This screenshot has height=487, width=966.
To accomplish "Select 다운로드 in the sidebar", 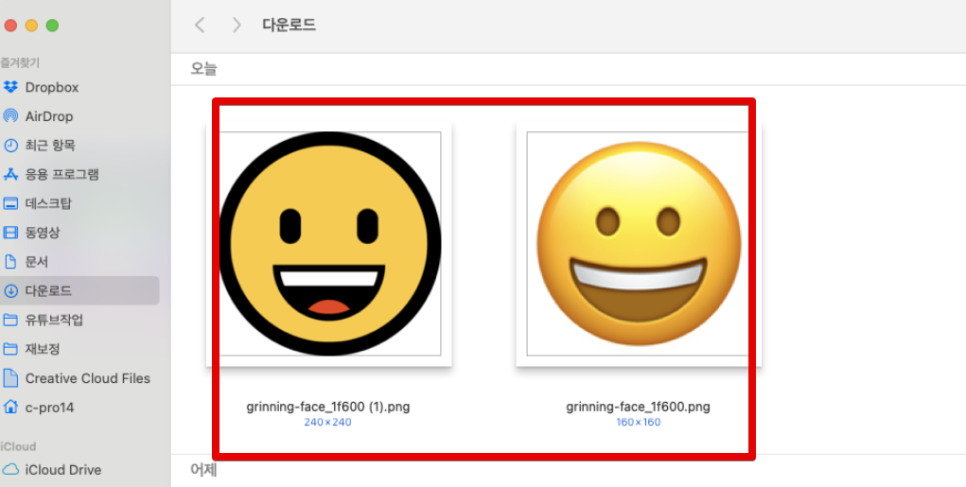I will 79,290.
